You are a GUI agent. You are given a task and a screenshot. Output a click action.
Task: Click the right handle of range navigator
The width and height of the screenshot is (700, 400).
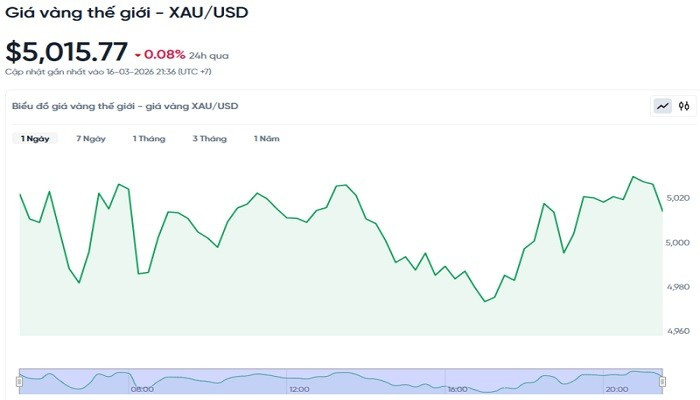664,381
